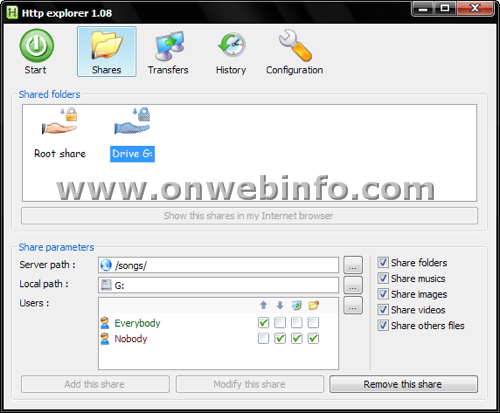Click the download arrow column header icon
The width and height of the screenshot is (500, 413).
pyautogui.click(x=280, y=305)
